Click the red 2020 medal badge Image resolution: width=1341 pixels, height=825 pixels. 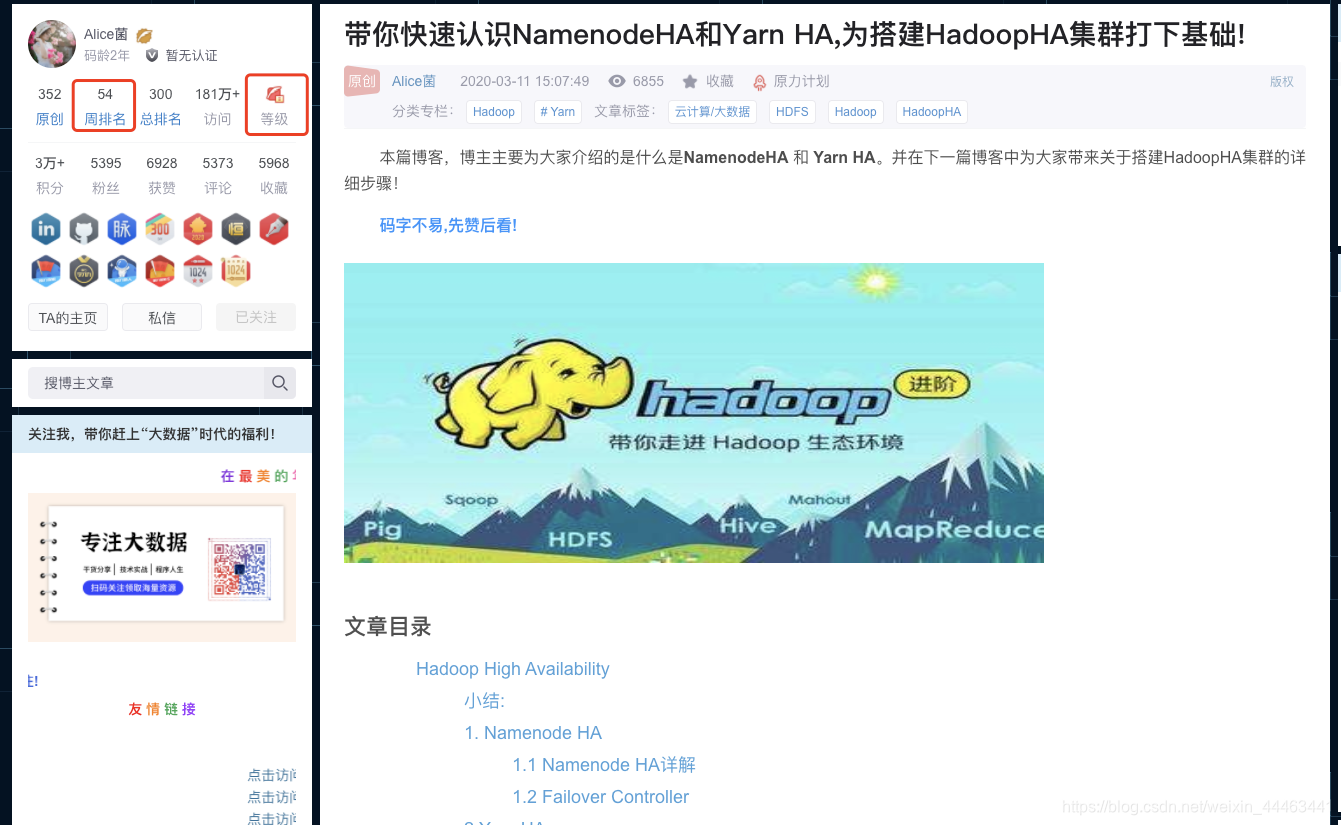(x=198, y=229)
